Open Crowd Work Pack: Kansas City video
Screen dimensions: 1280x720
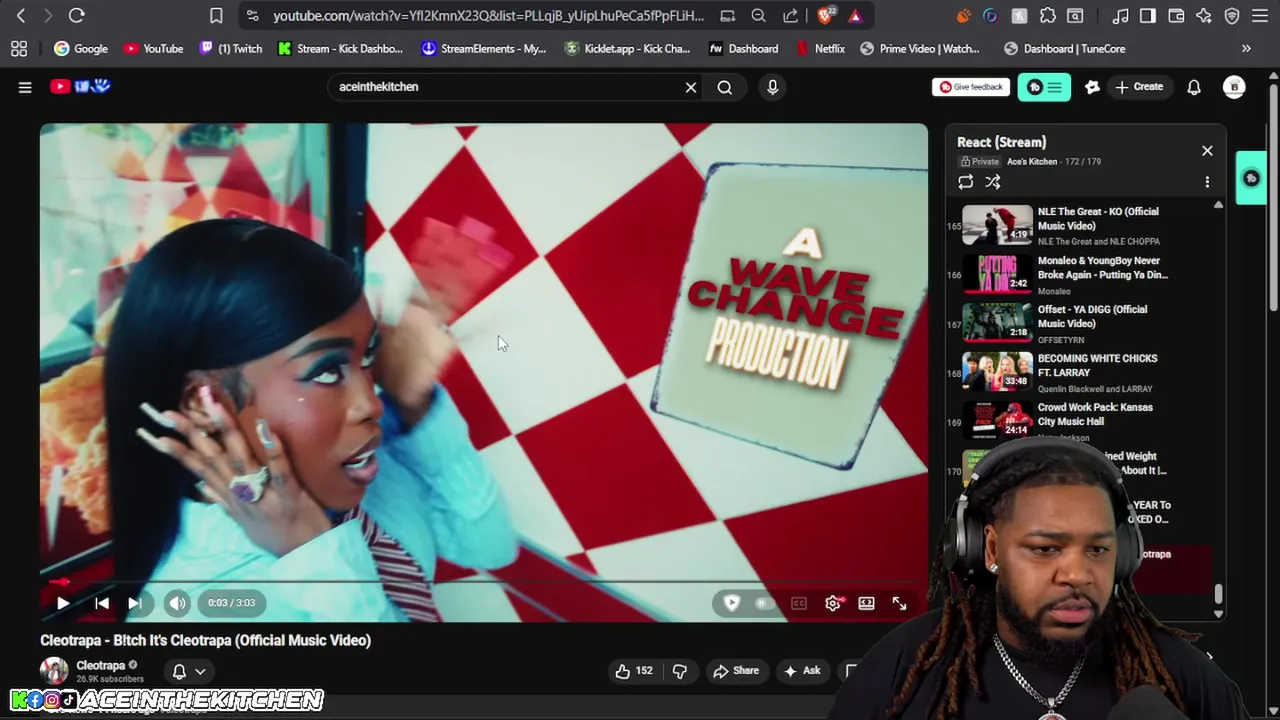[x=1085, y=420]
